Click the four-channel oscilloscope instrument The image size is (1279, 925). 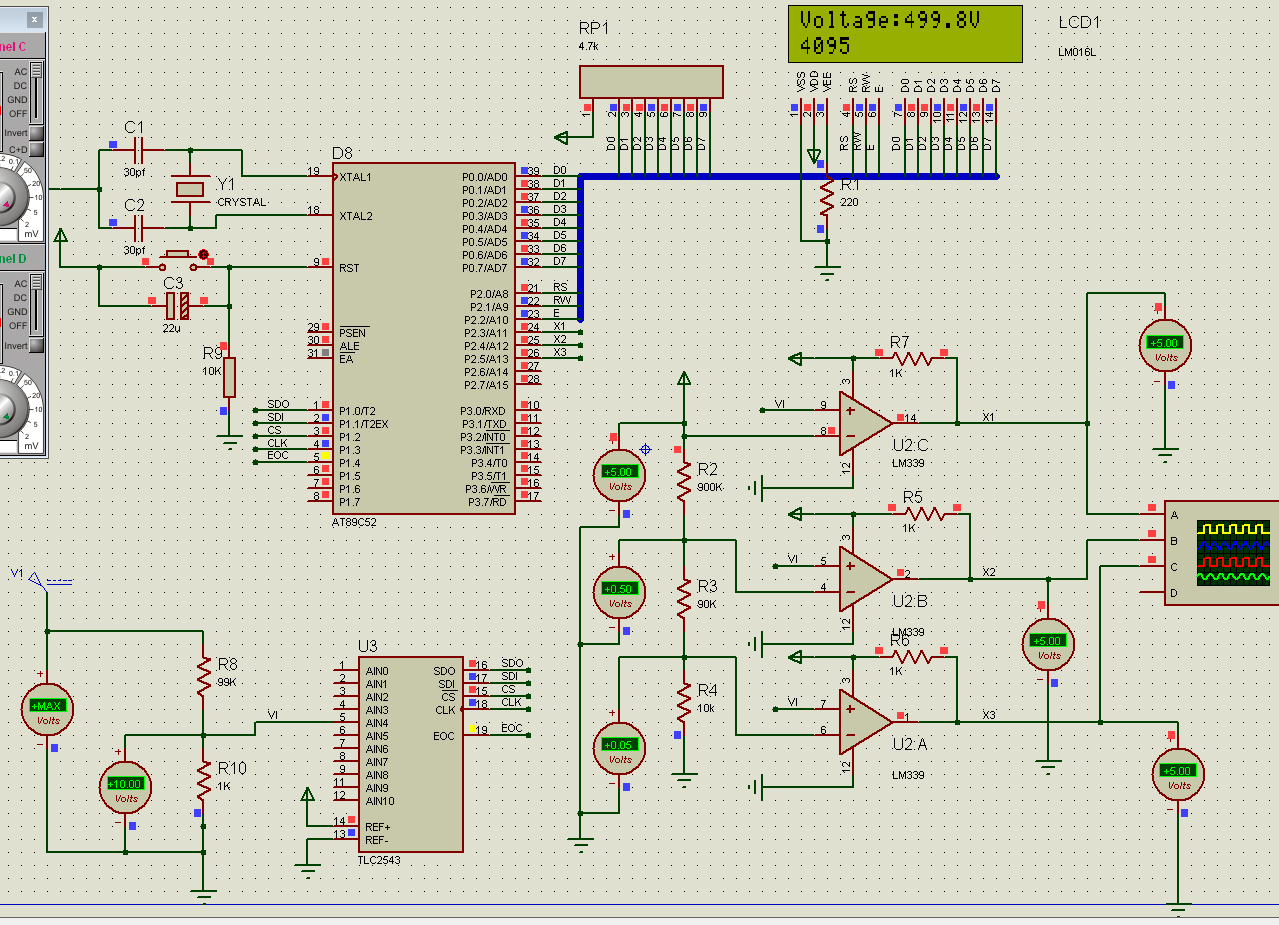click(x=1221, y=553)
